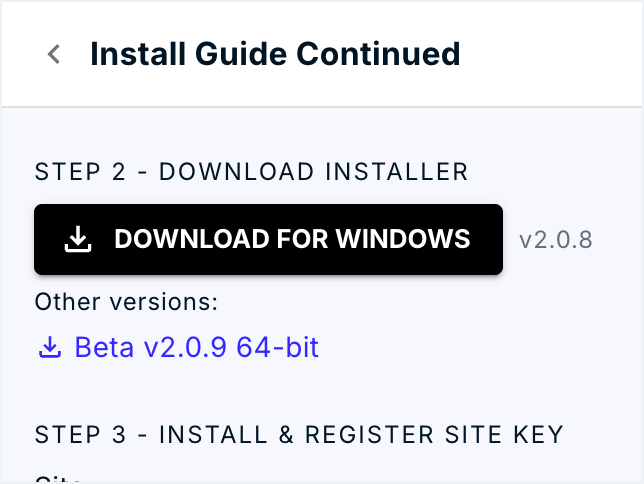Image resolution: width=644 pixels, height=484 pixels.
Task: Click the Other versions label
Action: click(x=126, y=302)
